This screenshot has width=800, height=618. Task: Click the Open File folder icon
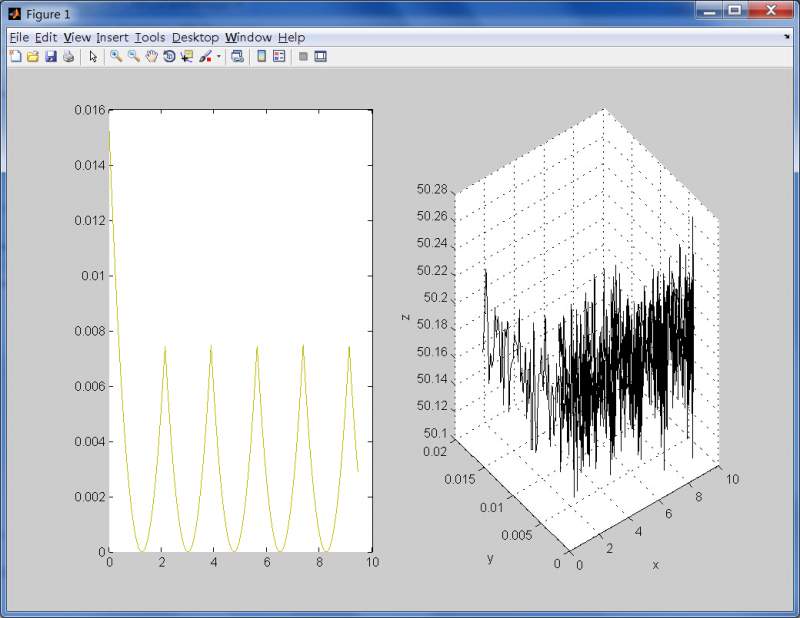pos(32,57)
